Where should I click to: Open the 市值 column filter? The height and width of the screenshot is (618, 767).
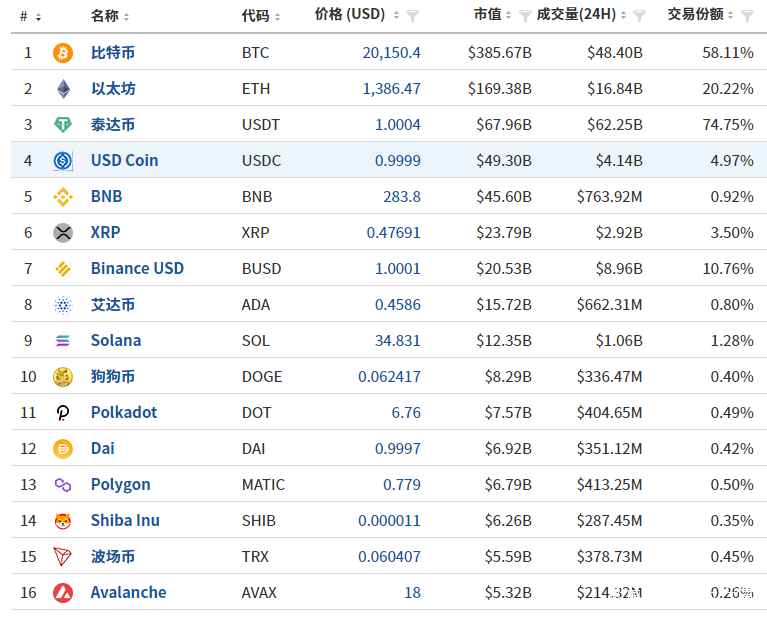pyautogui.click(x=524, y=16)
